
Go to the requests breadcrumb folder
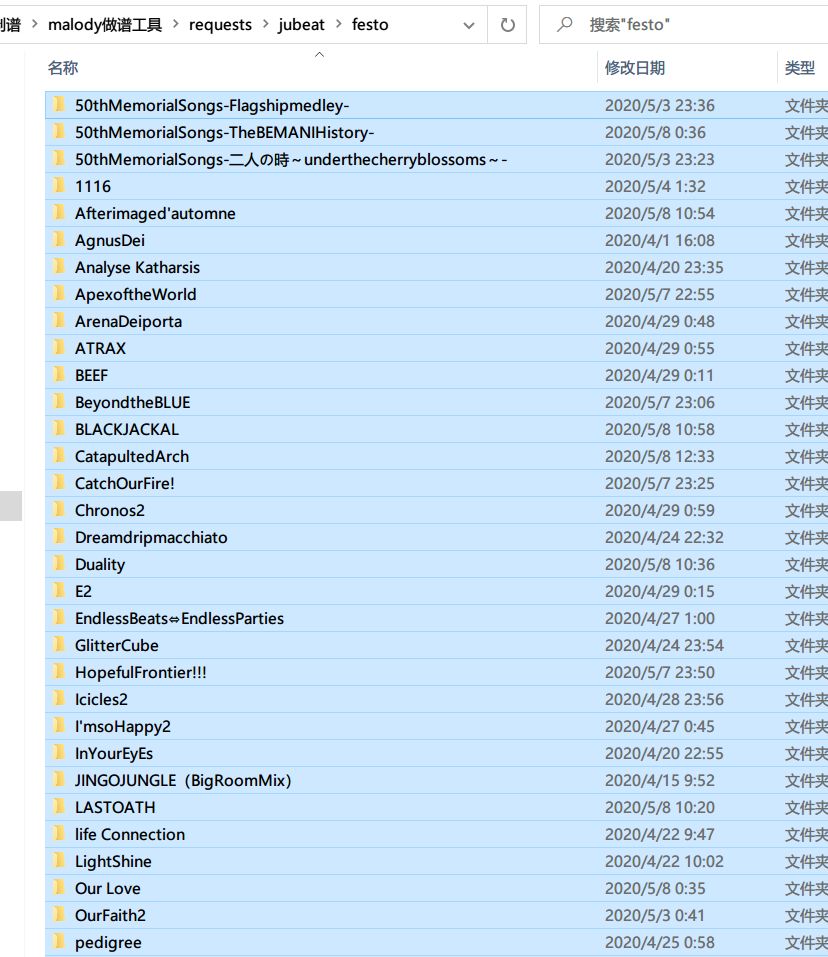(220, 25)
